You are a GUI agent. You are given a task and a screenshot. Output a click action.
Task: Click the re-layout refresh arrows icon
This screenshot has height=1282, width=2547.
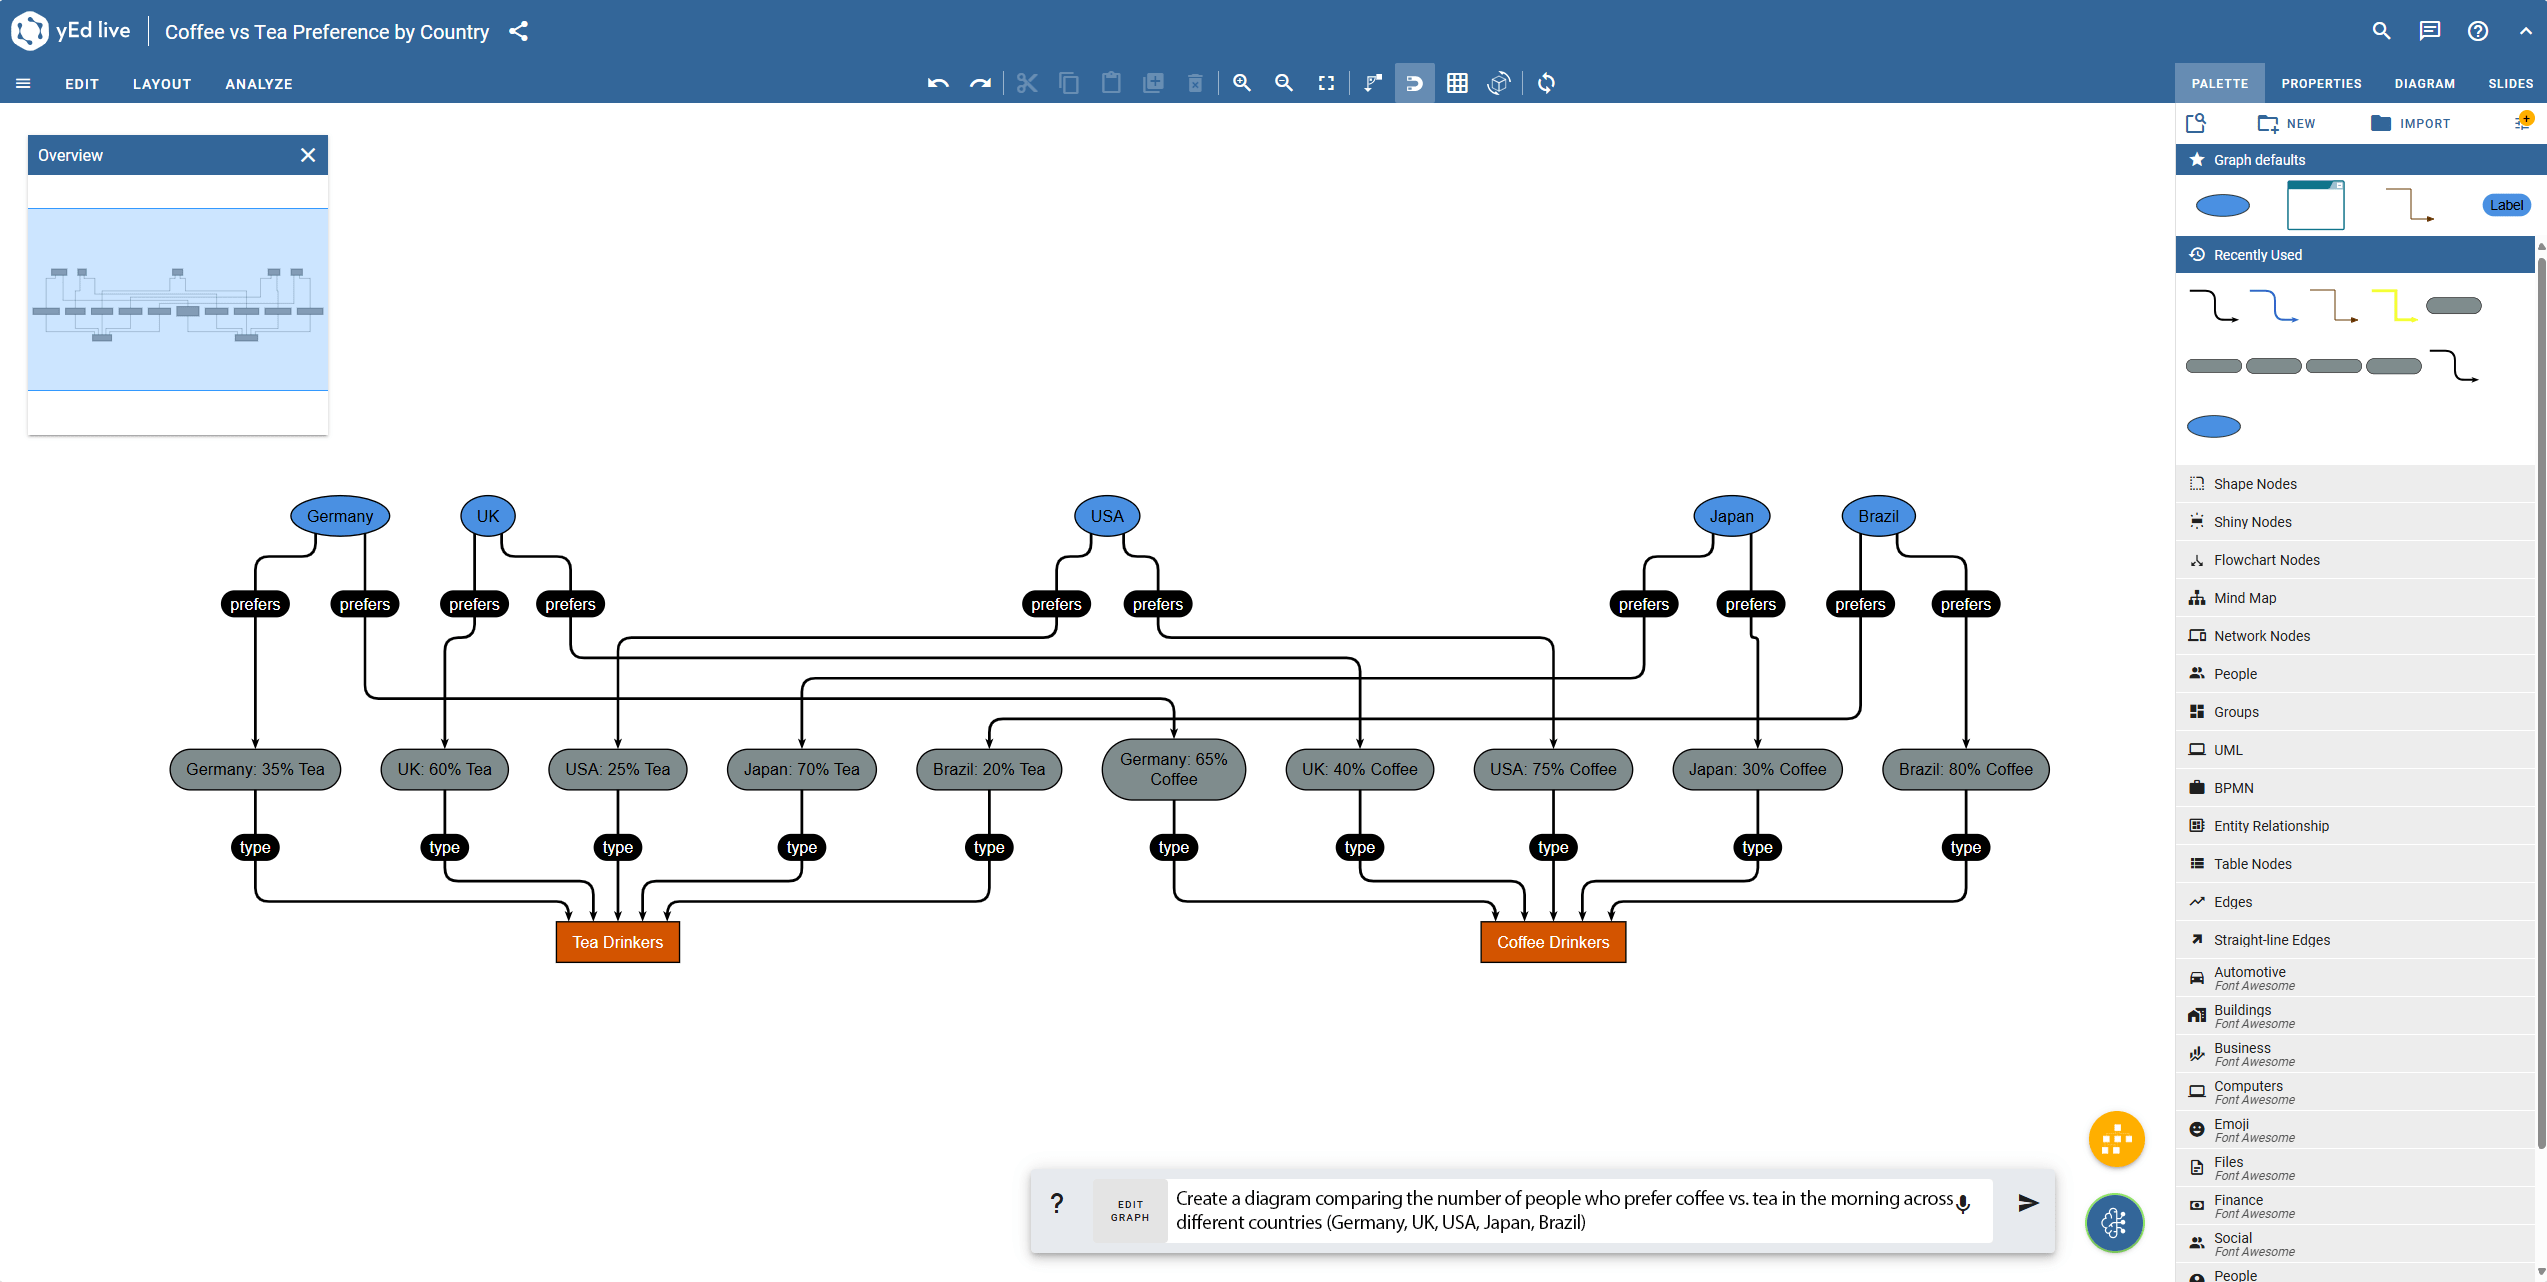pos(1546,83)
